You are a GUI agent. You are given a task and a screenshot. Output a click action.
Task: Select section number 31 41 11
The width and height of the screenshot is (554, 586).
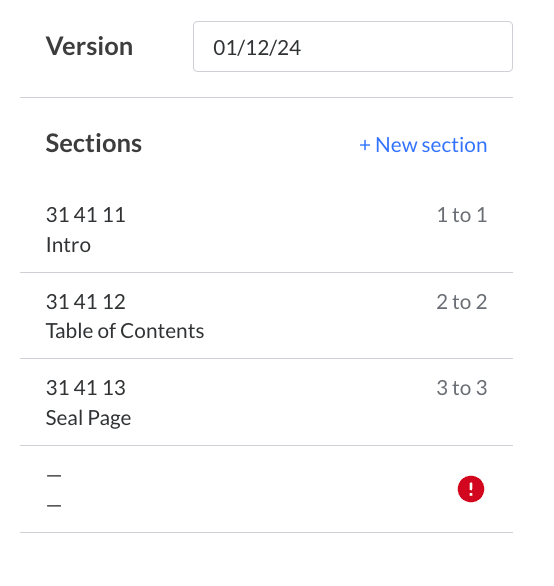click(86, 215)
